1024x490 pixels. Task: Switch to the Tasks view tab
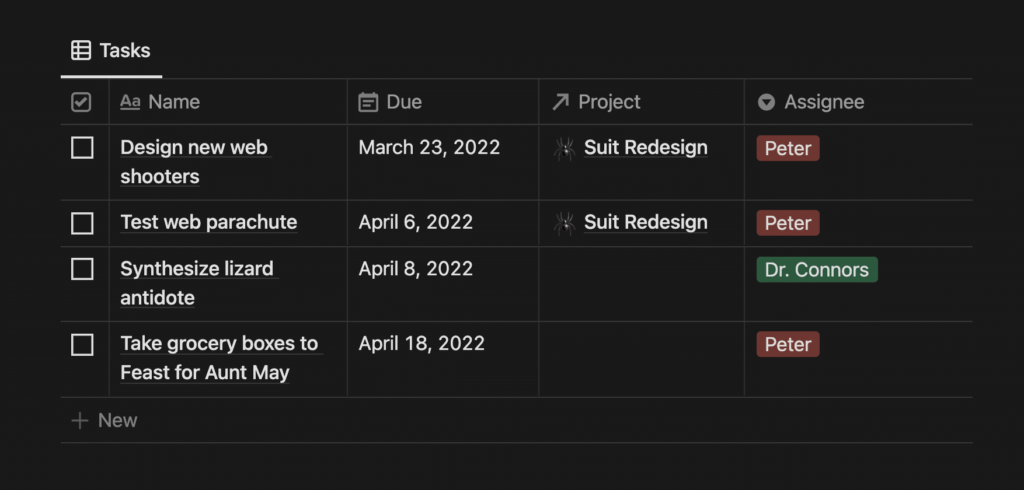tap(111, 50)
